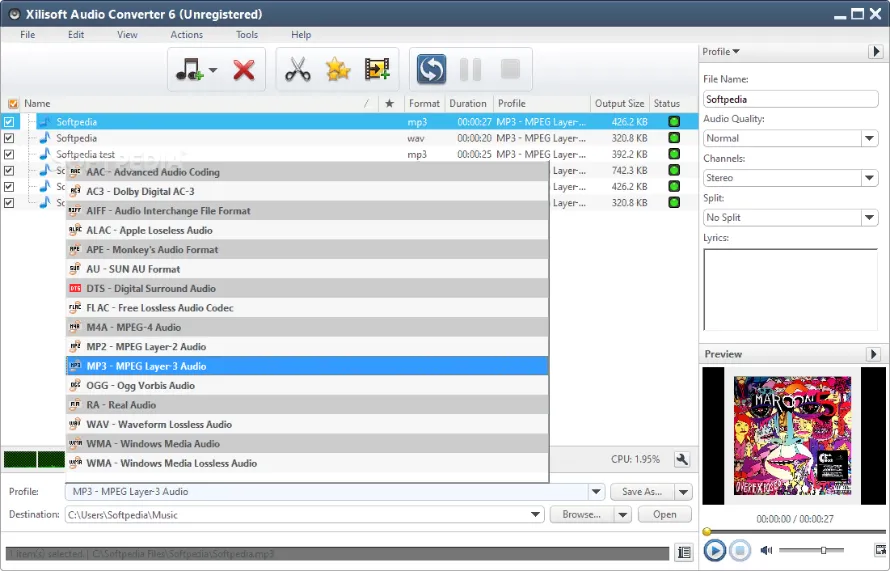
Task: Uncheck the first Softpedia mp3 file checkbox
Action: (9, 122)
